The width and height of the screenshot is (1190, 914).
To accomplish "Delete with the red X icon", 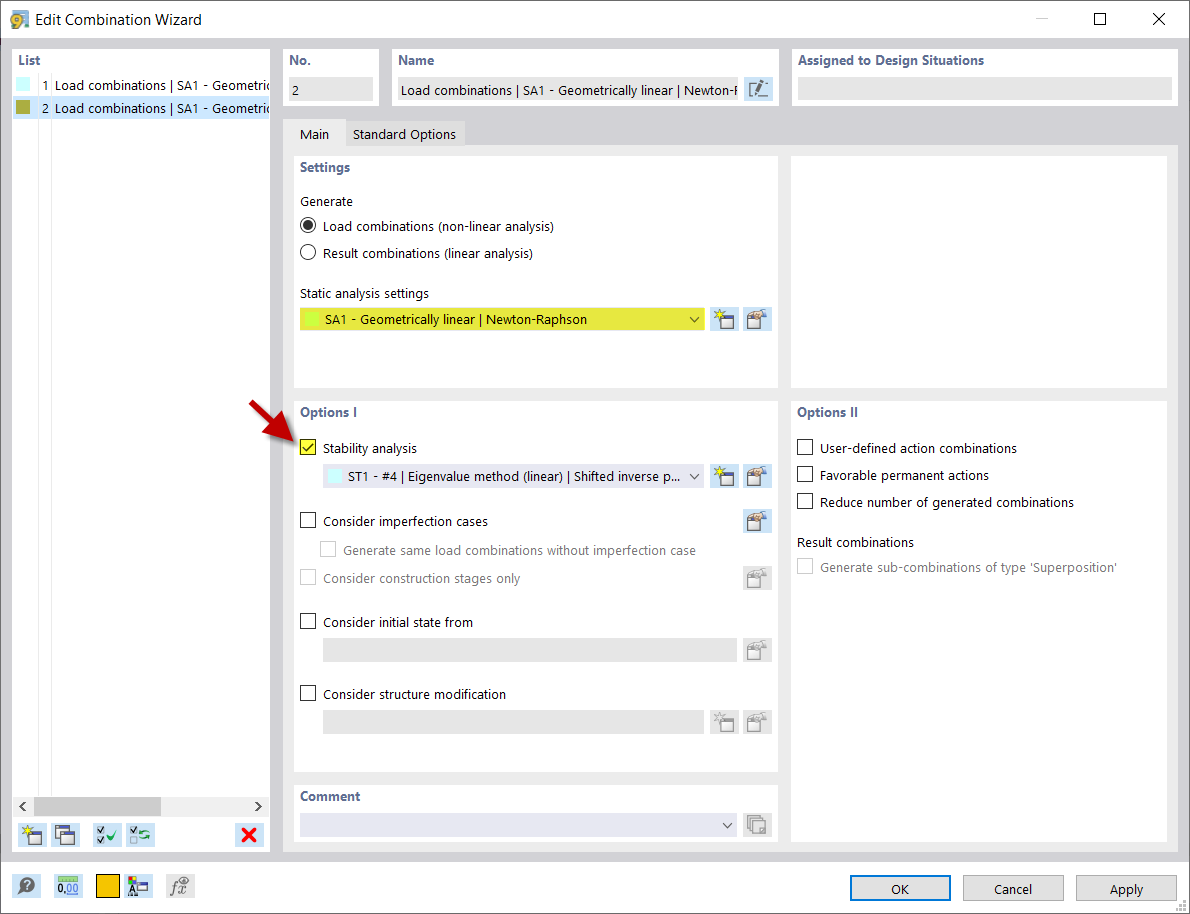I will click(249, 834).
